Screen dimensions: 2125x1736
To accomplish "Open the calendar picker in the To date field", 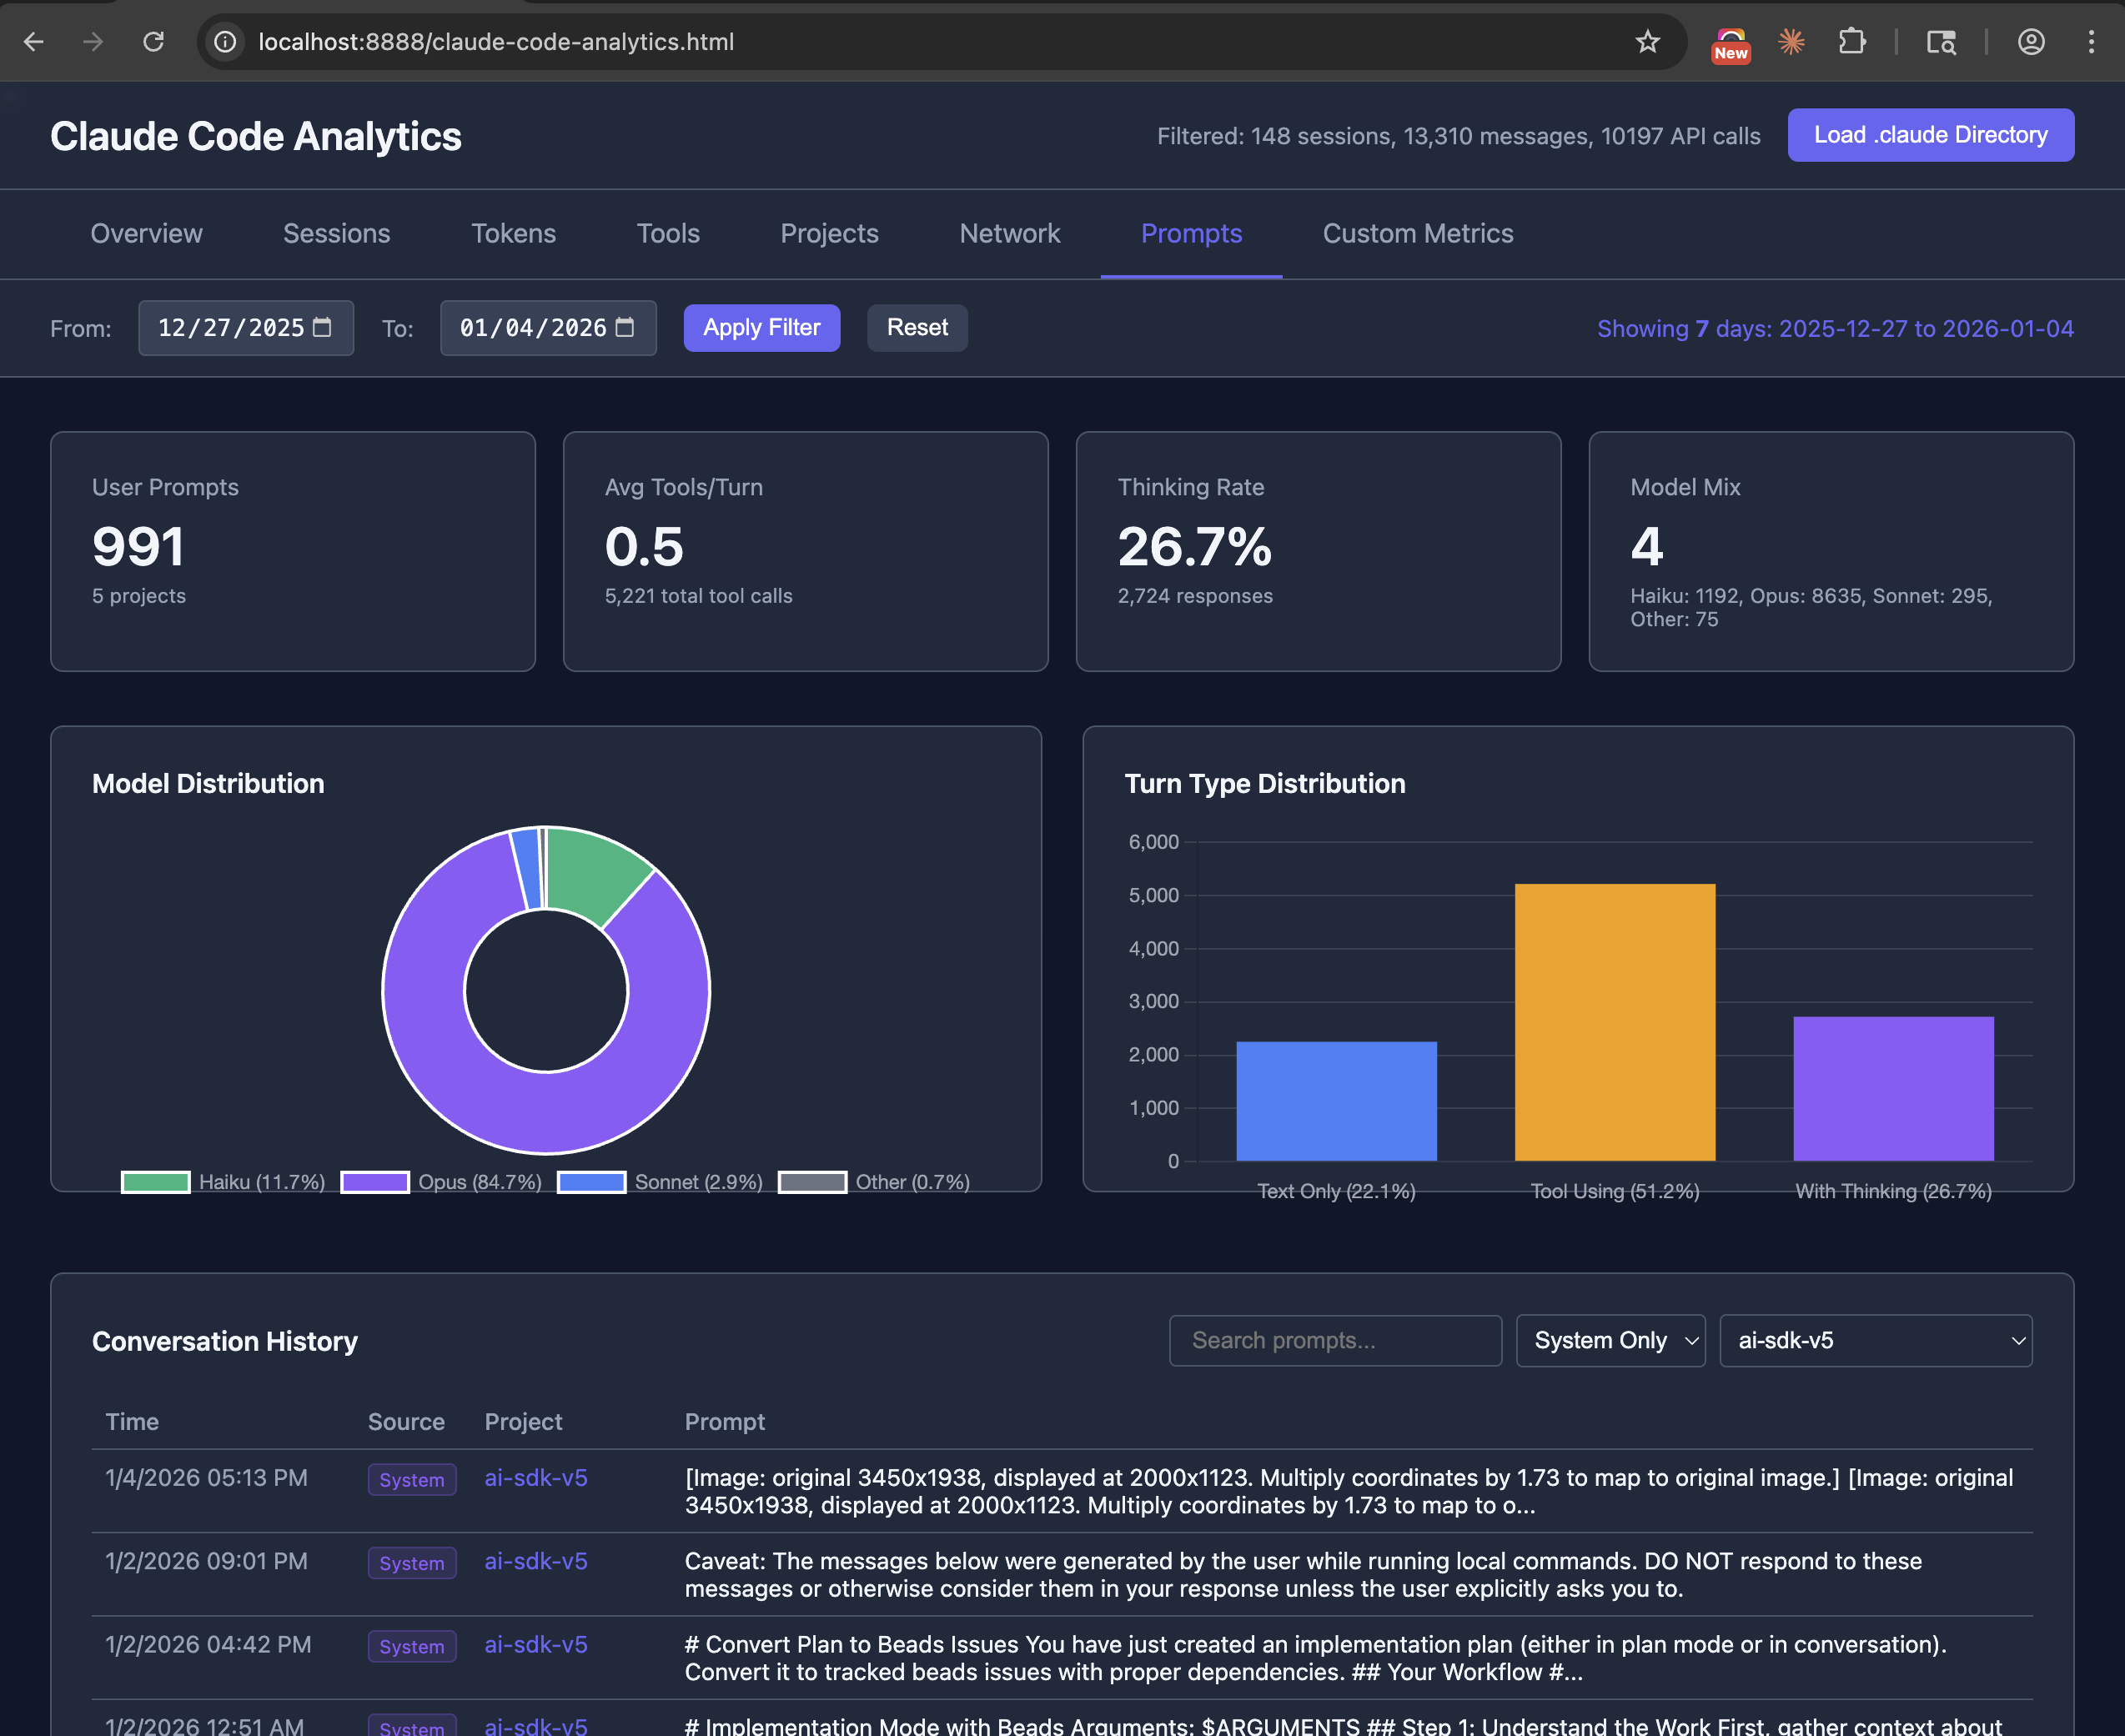I will coord(625,328).
